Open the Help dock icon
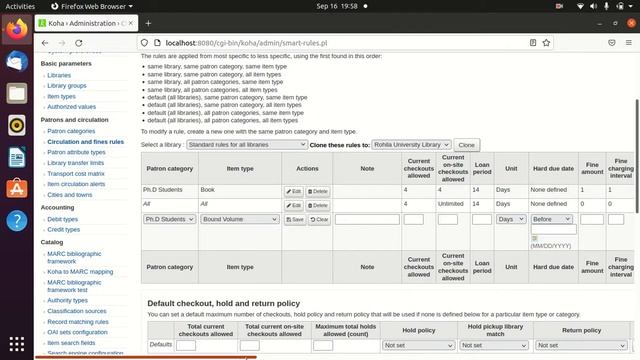 coord(17,220)
